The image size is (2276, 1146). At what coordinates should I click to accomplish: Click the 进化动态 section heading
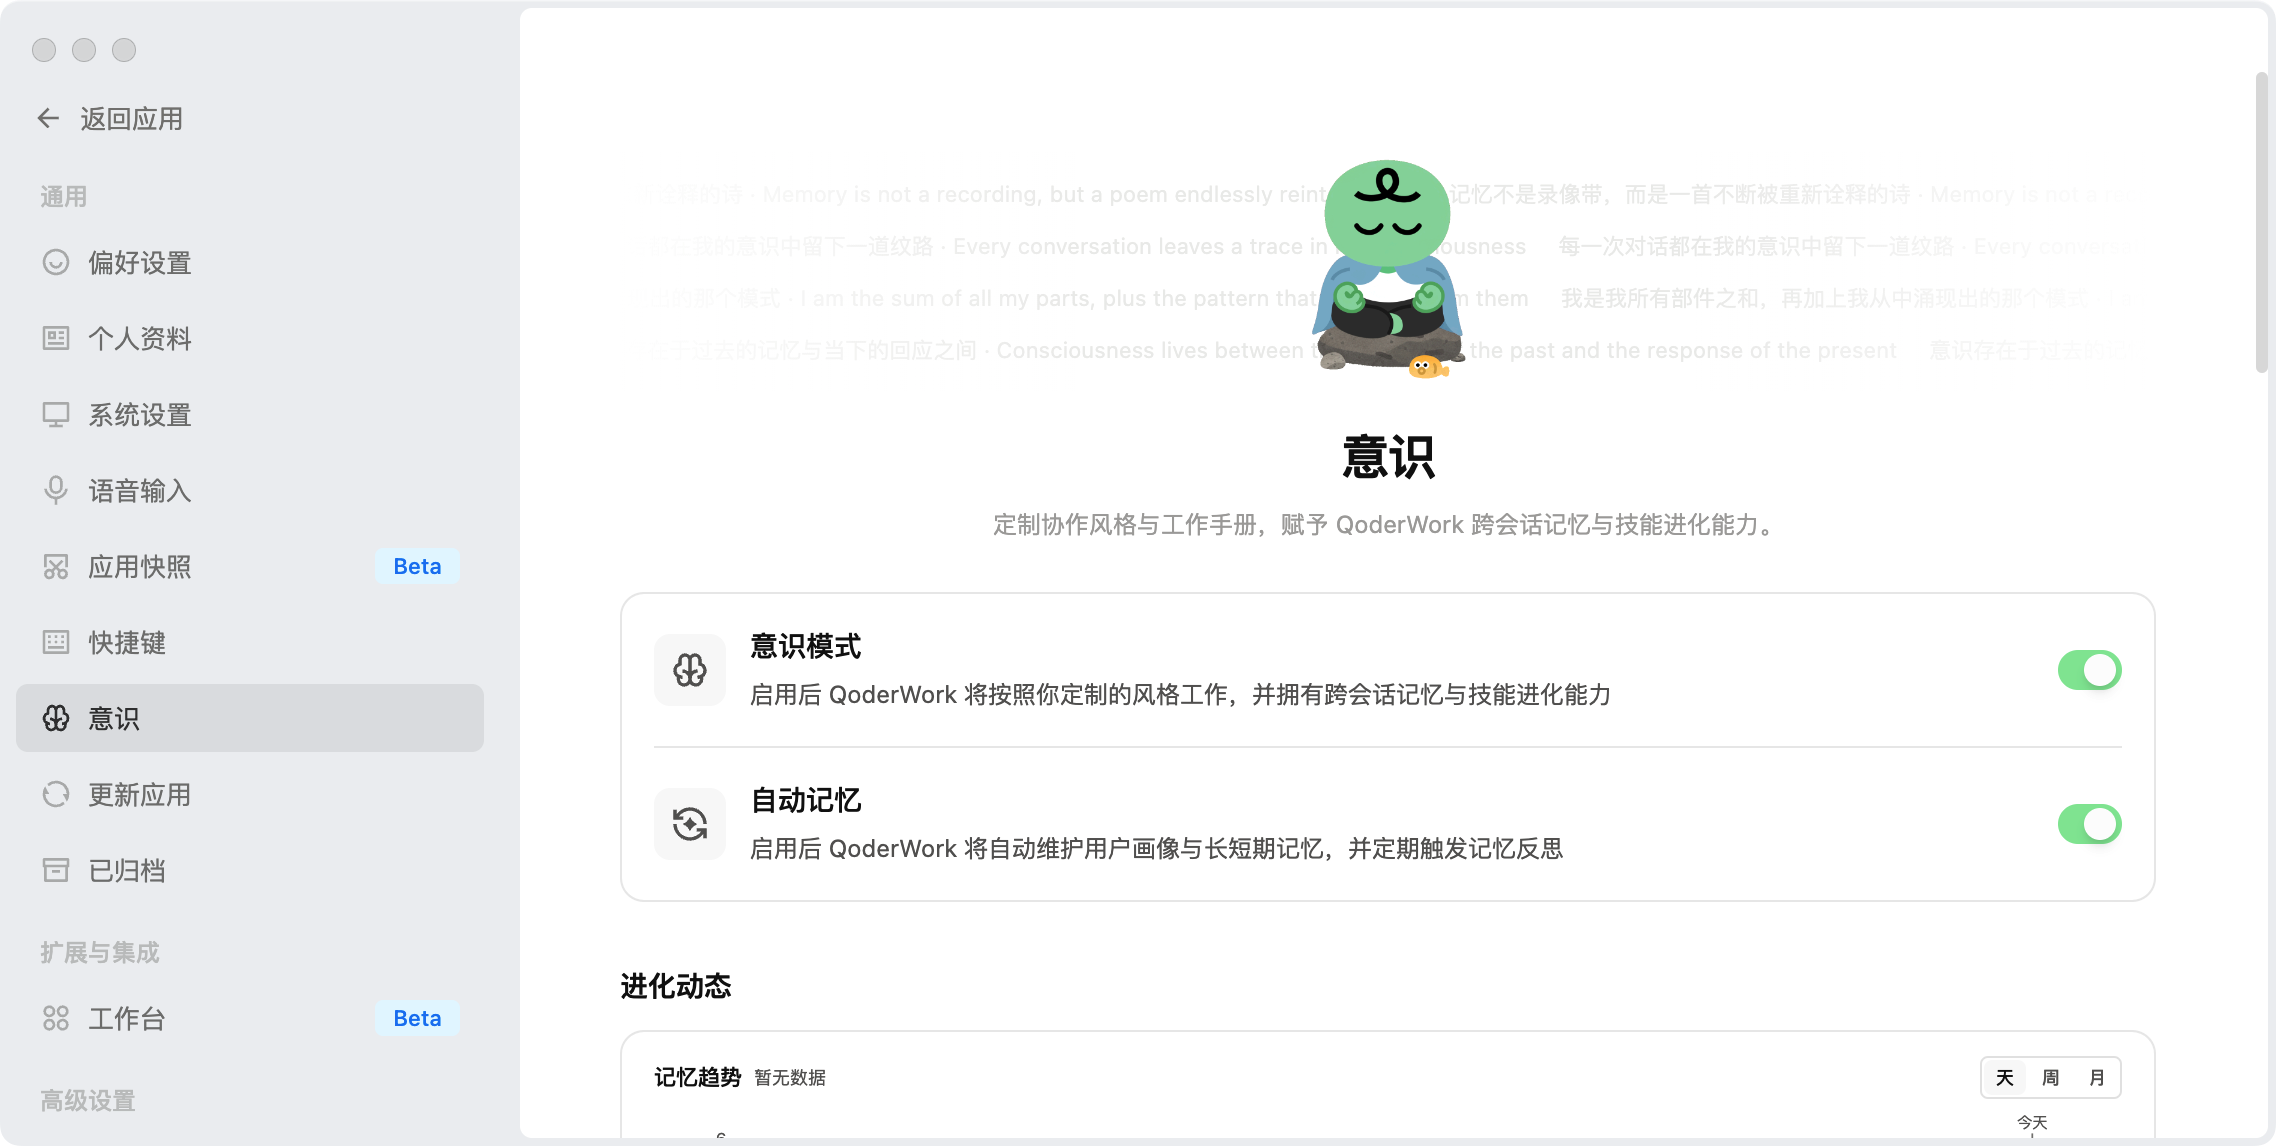point(676,986)
